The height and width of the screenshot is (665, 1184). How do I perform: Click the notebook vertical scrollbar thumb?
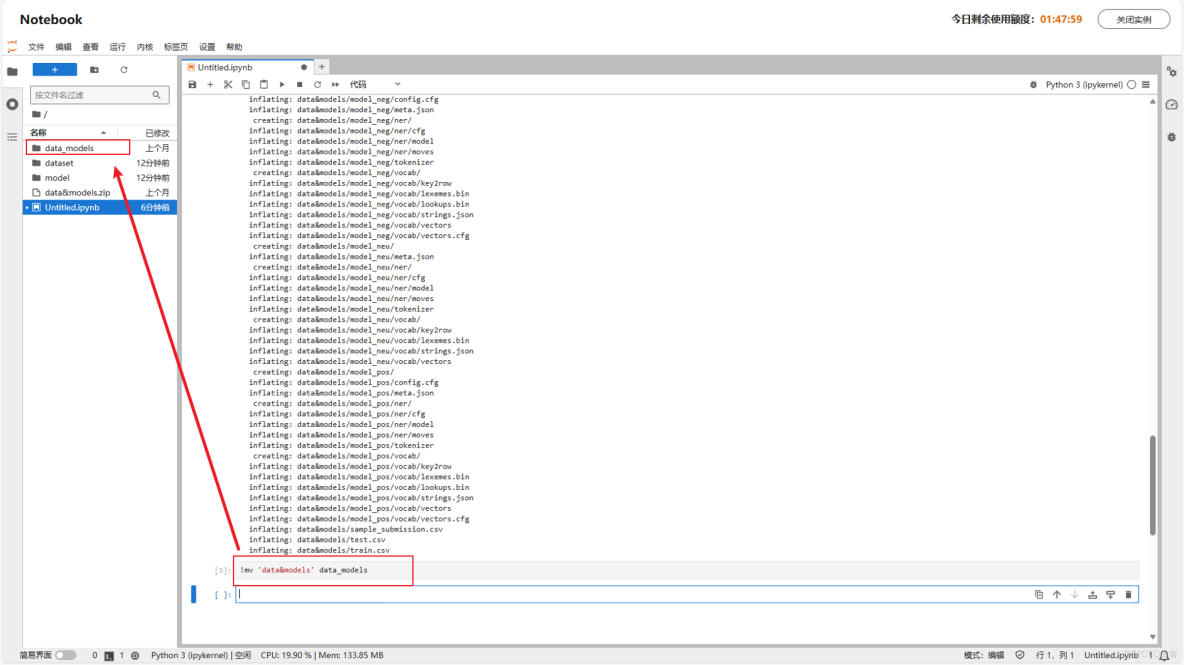tap(1152, 485)
